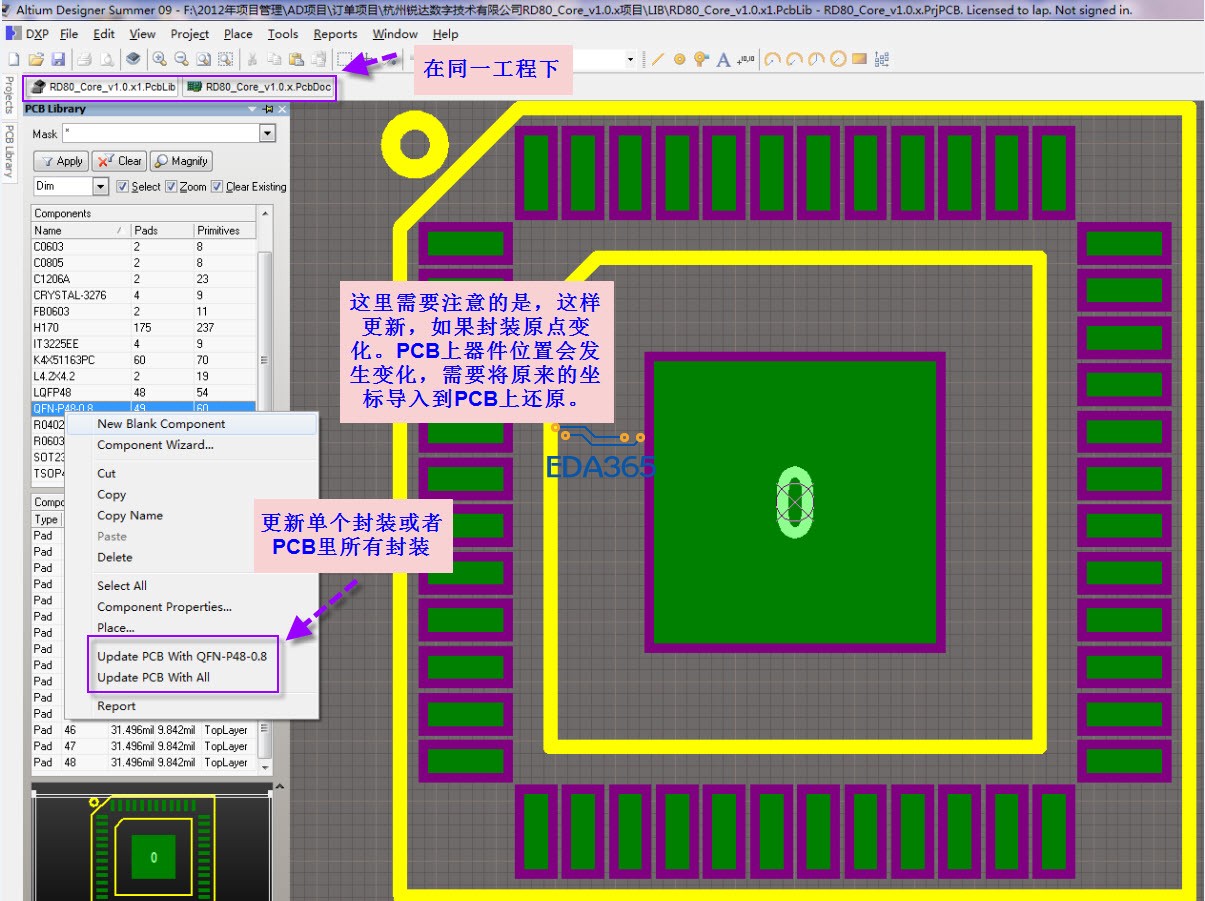Select the Place String text tool
This screenshot has width=1205, height=901.
pyautogui.click(x=724, y=59)
